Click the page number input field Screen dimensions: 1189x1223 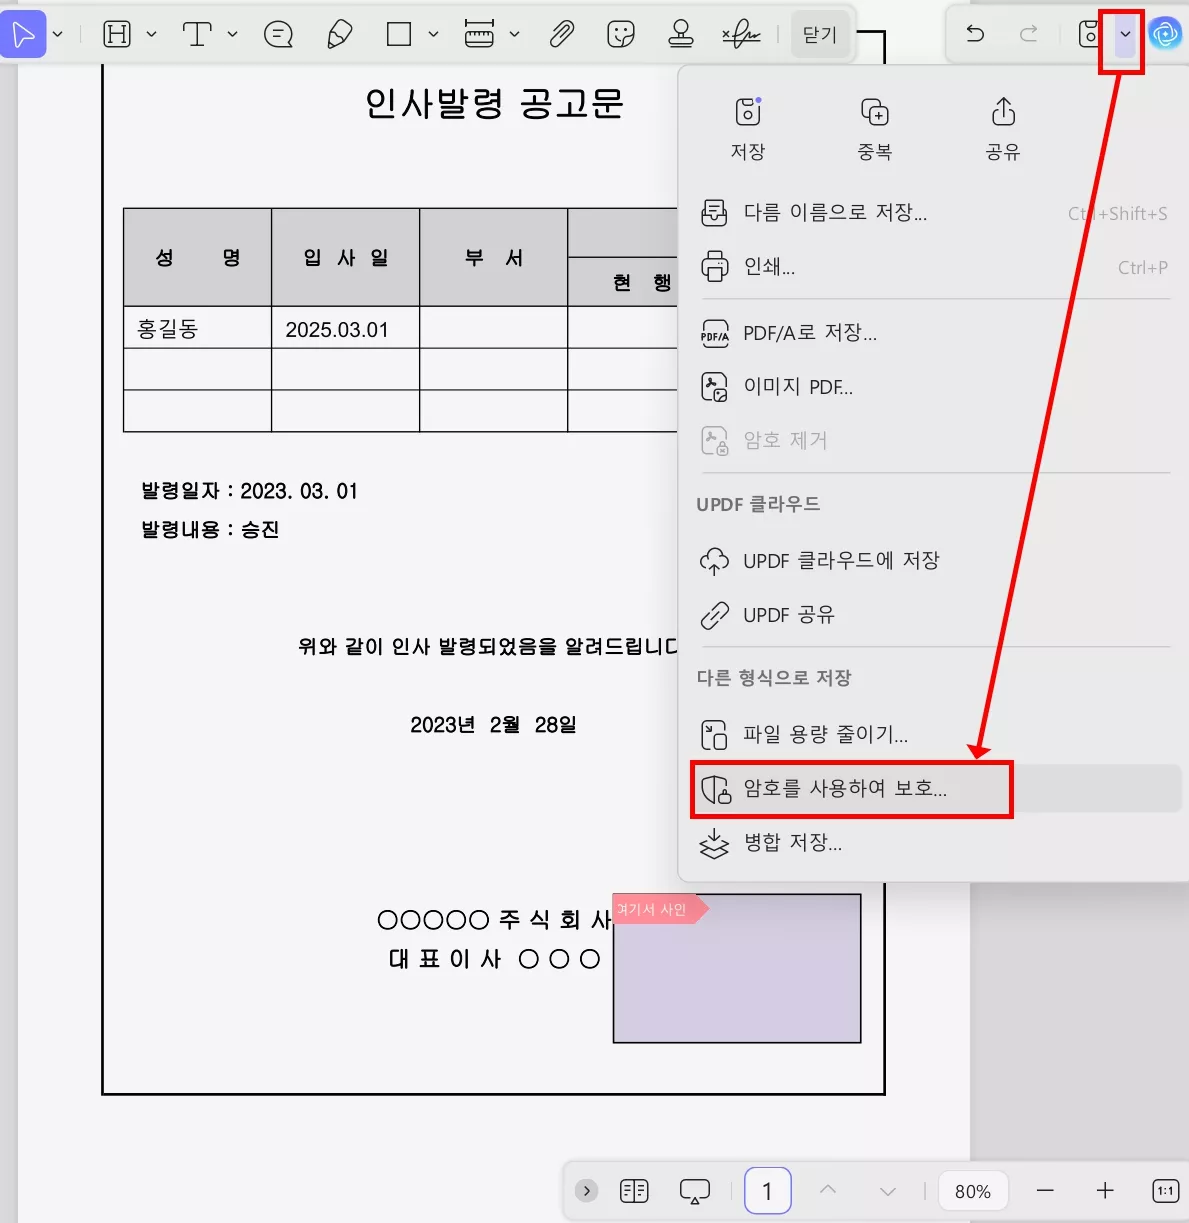[768, 1190]
